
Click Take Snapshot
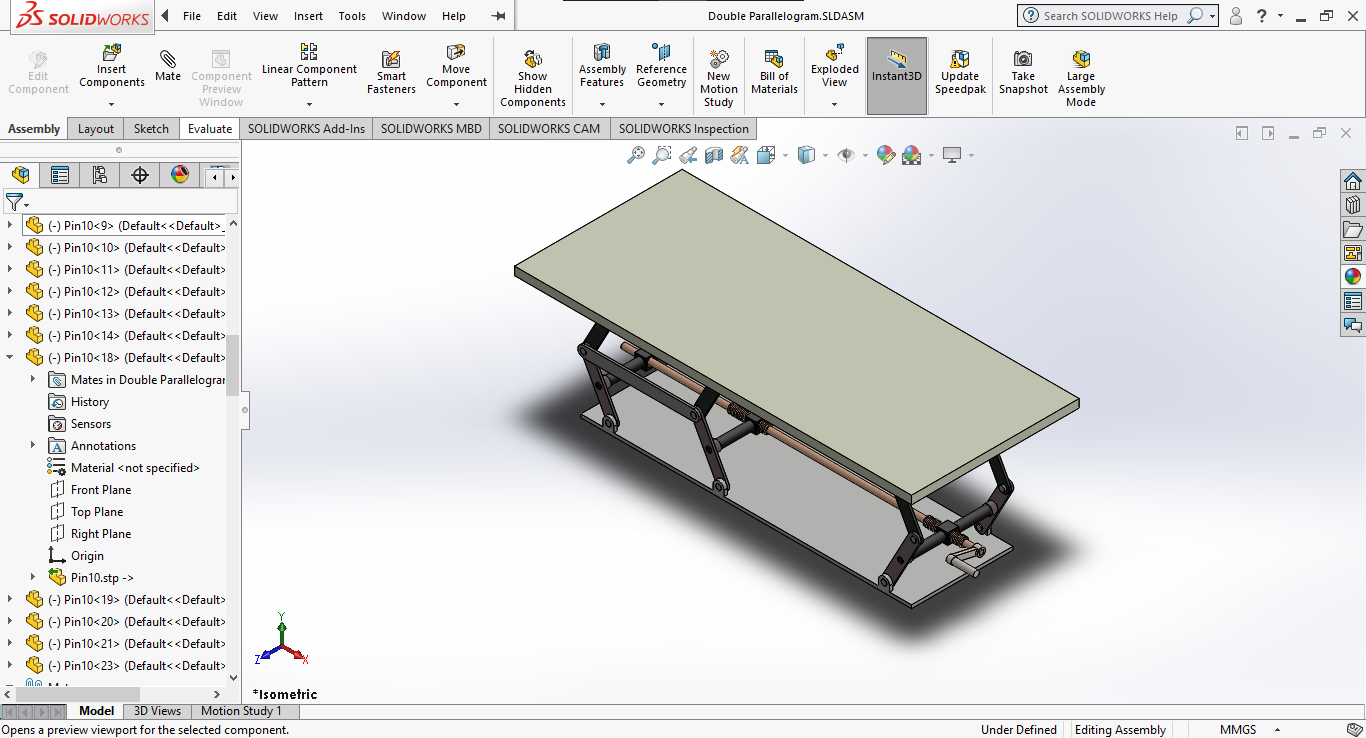[1023, 73]
